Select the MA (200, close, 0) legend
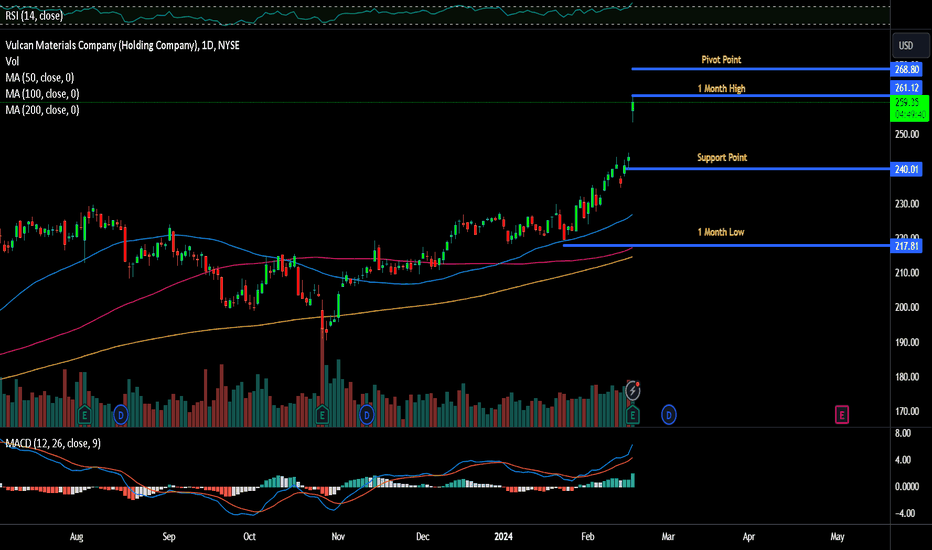Image resolution: width=932 pixels, height=550 pixels. pyautogui.click(x=42, y=109)
